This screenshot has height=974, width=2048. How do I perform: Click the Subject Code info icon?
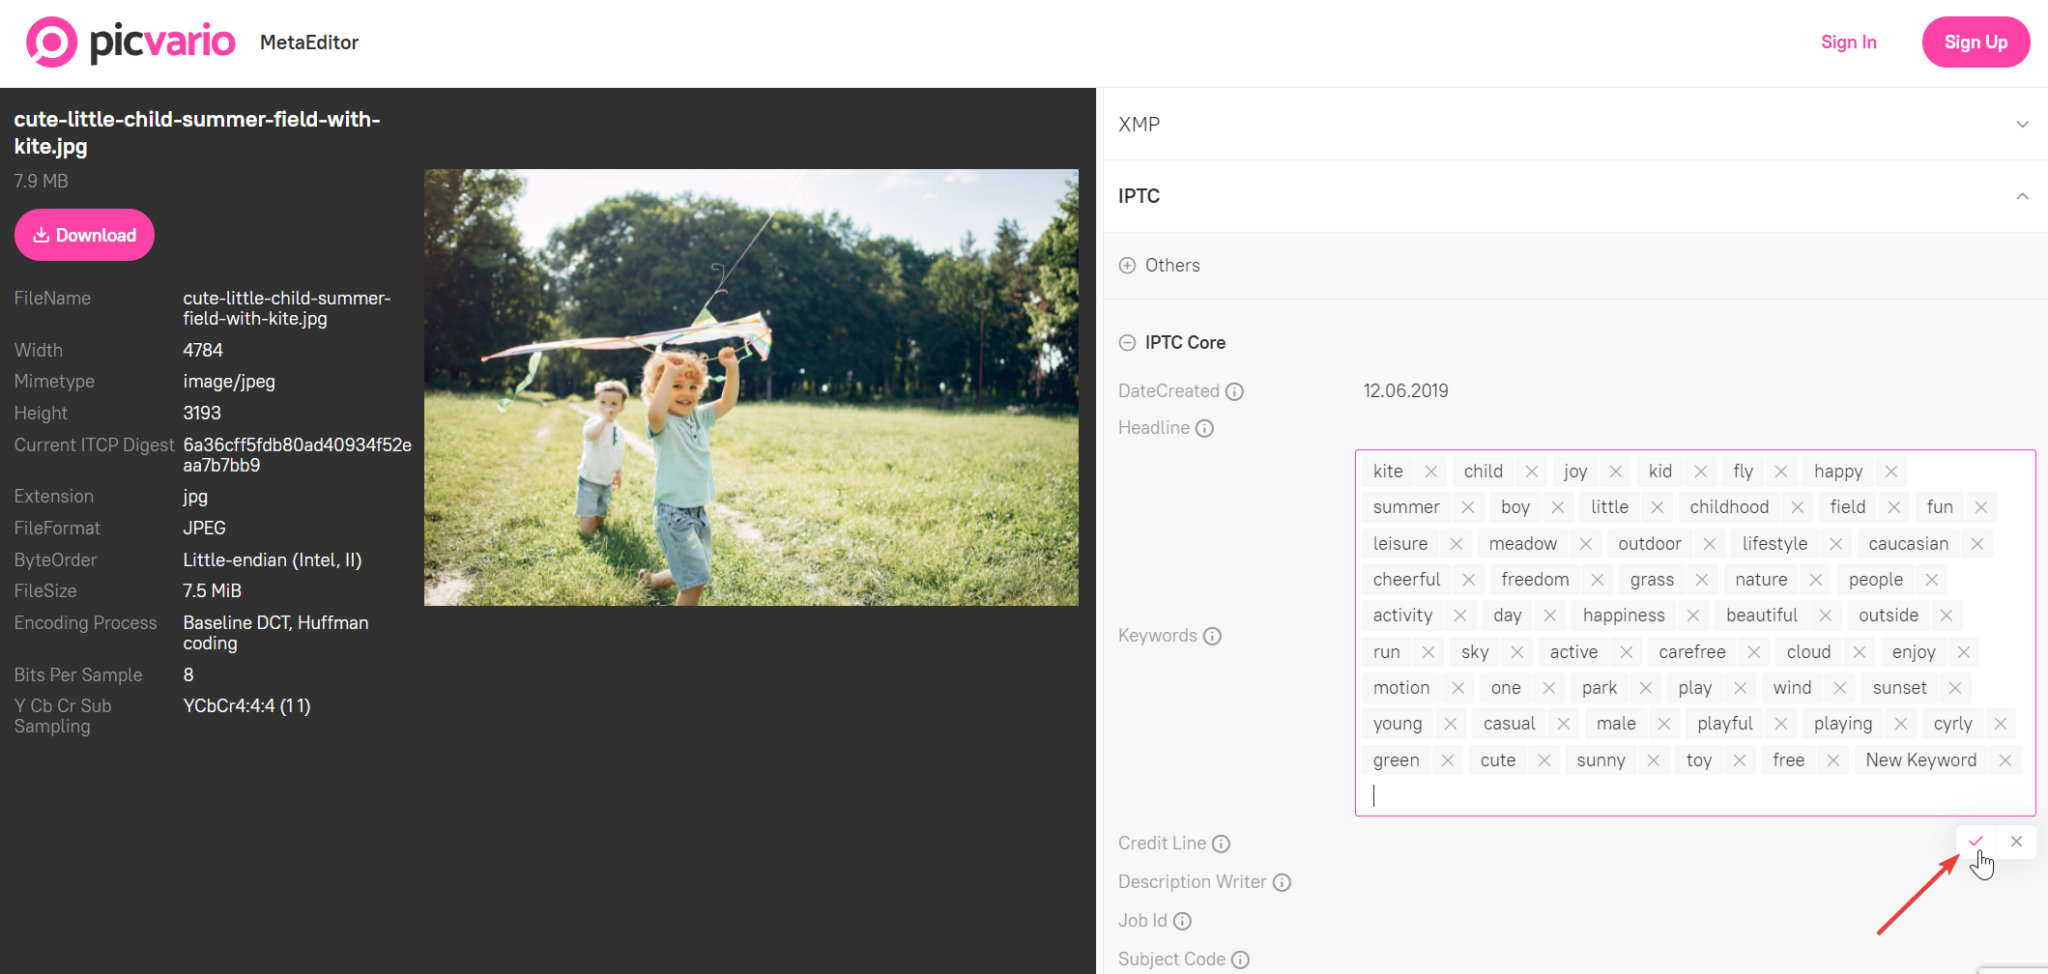[1240, 959]
